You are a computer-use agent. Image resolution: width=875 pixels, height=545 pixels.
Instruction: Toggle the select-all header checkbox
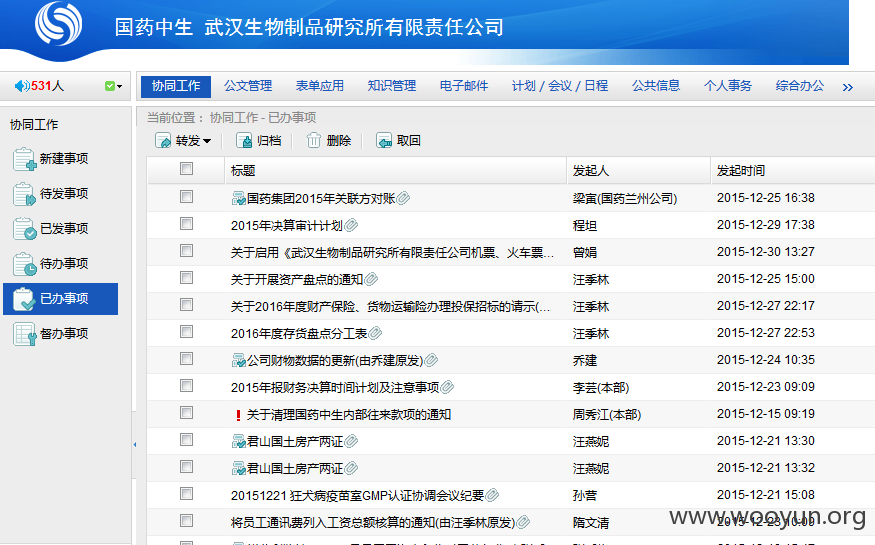coord(186,168)
